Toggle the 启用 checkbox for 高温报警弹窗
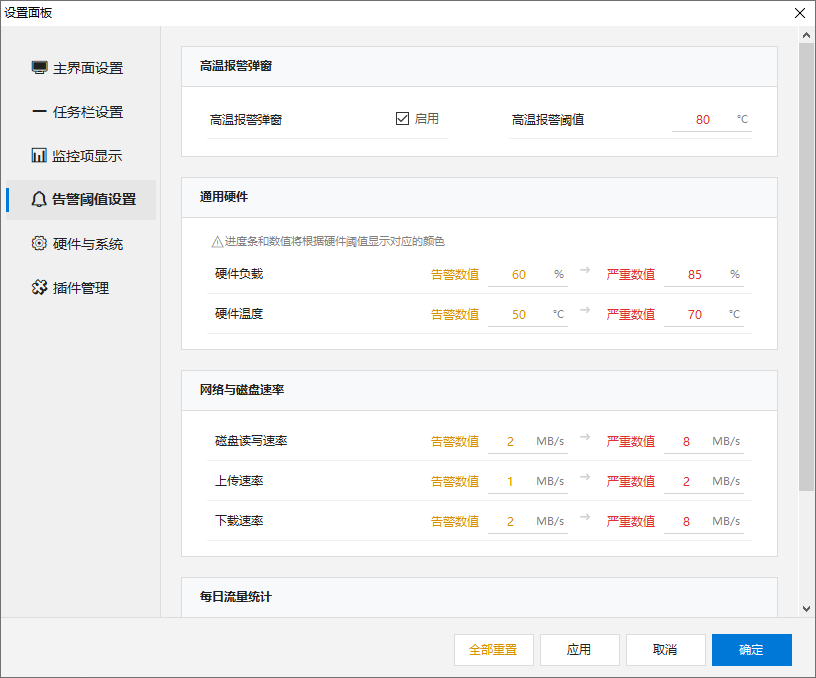This screenshot has width=816, height=678. pyautogui.click(x=400, y=117)
